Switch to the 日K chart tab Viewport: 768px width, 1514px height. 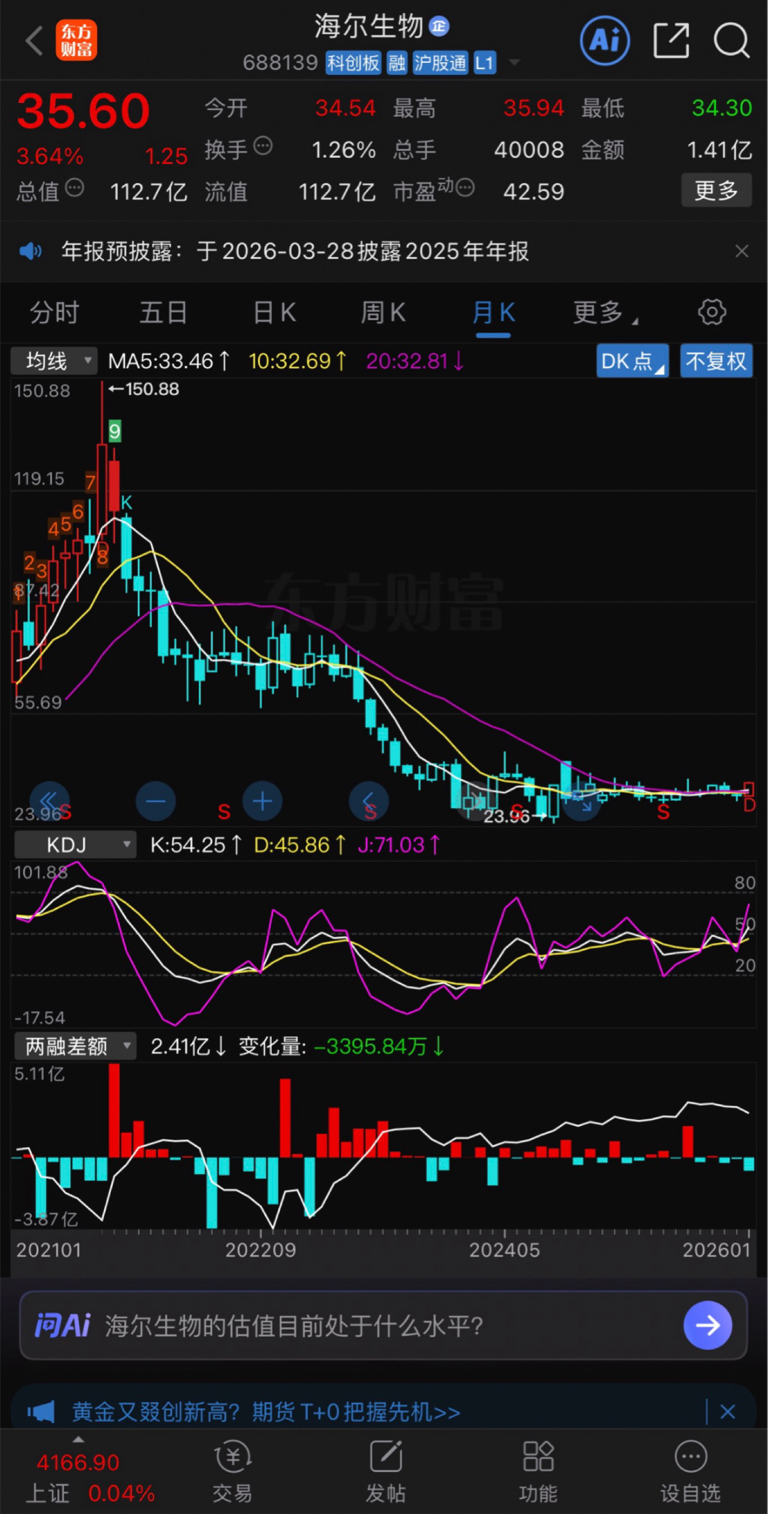coord(274,313)
